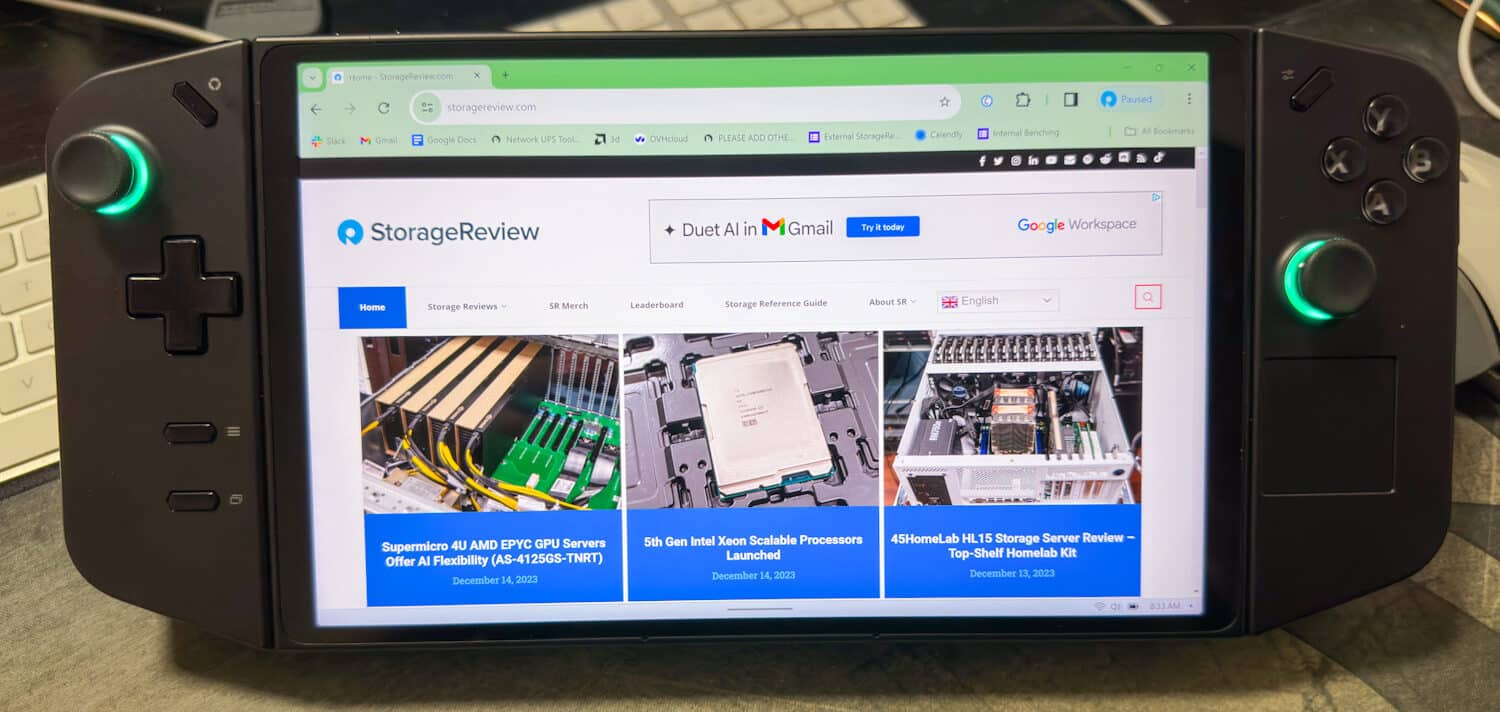The image size is (1500, 712).
Task: Select the Home - StorageReview.com tab
Action: point(407,76)
